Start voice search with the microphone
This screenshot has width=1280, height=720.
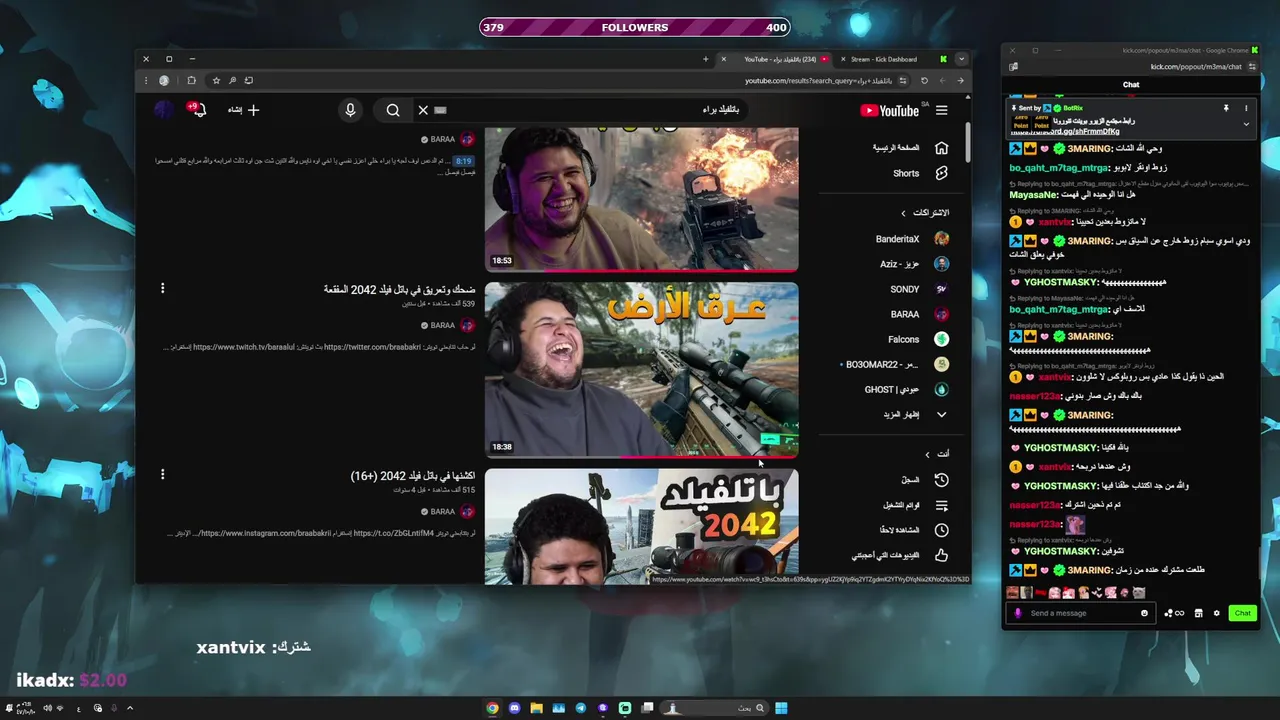click(350, 110)
